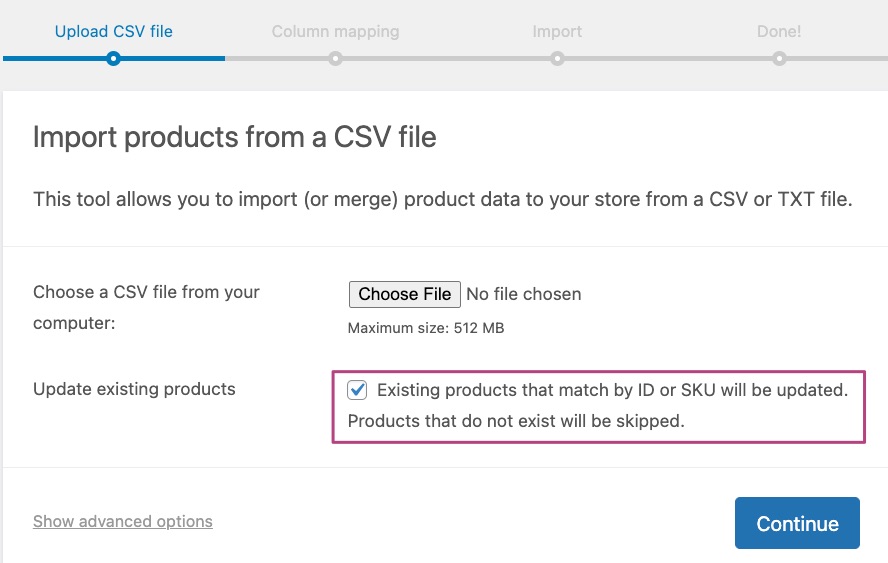
Task: Click the Done! step circle marker
Action: tap(779, 59)
